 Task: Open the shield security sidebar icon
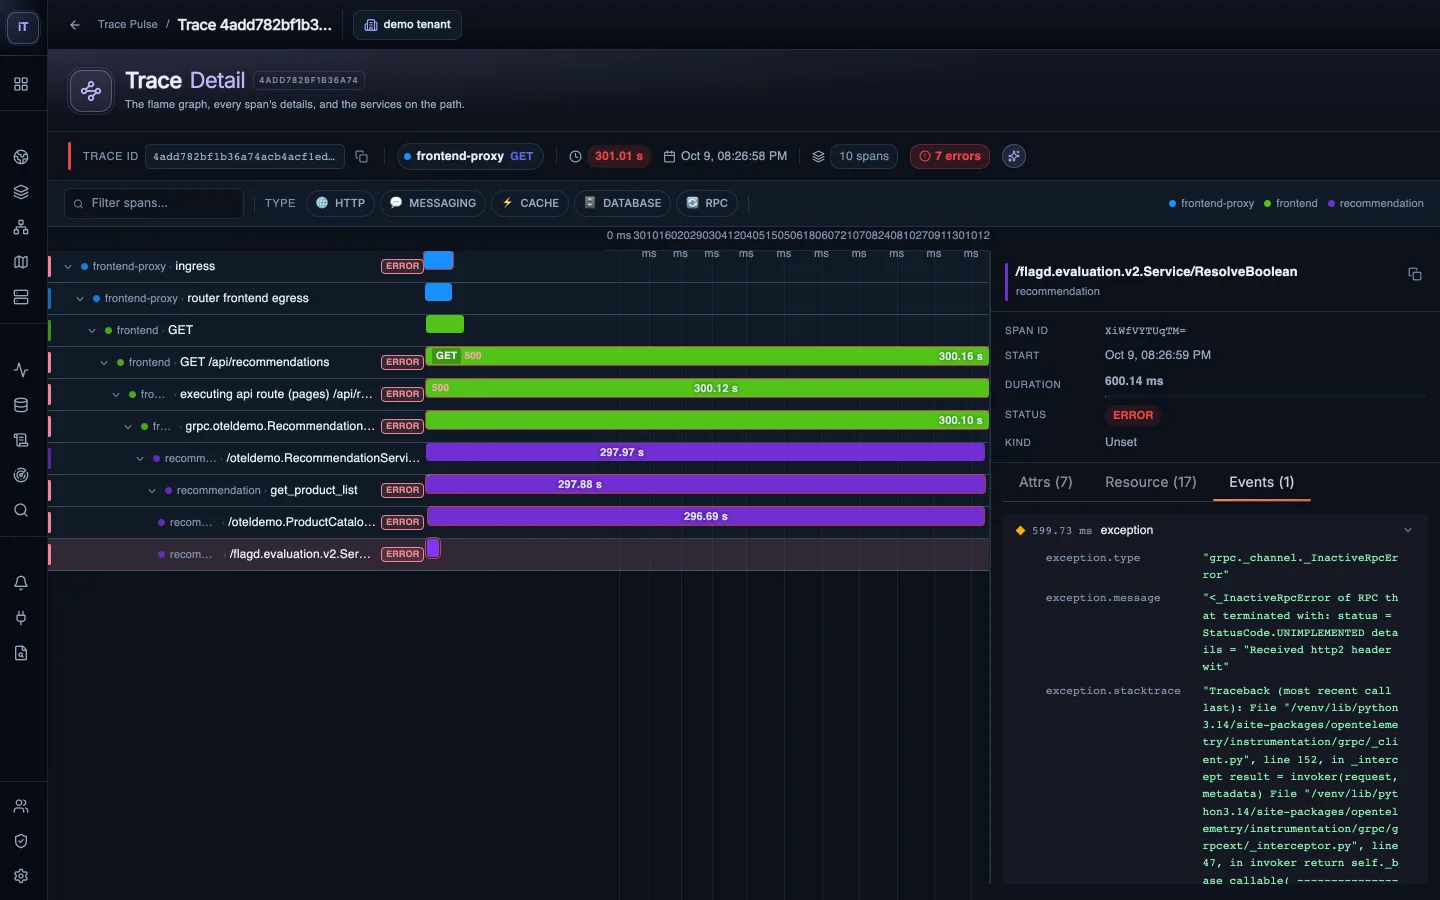pyautogui.click(x=21, y=841)
